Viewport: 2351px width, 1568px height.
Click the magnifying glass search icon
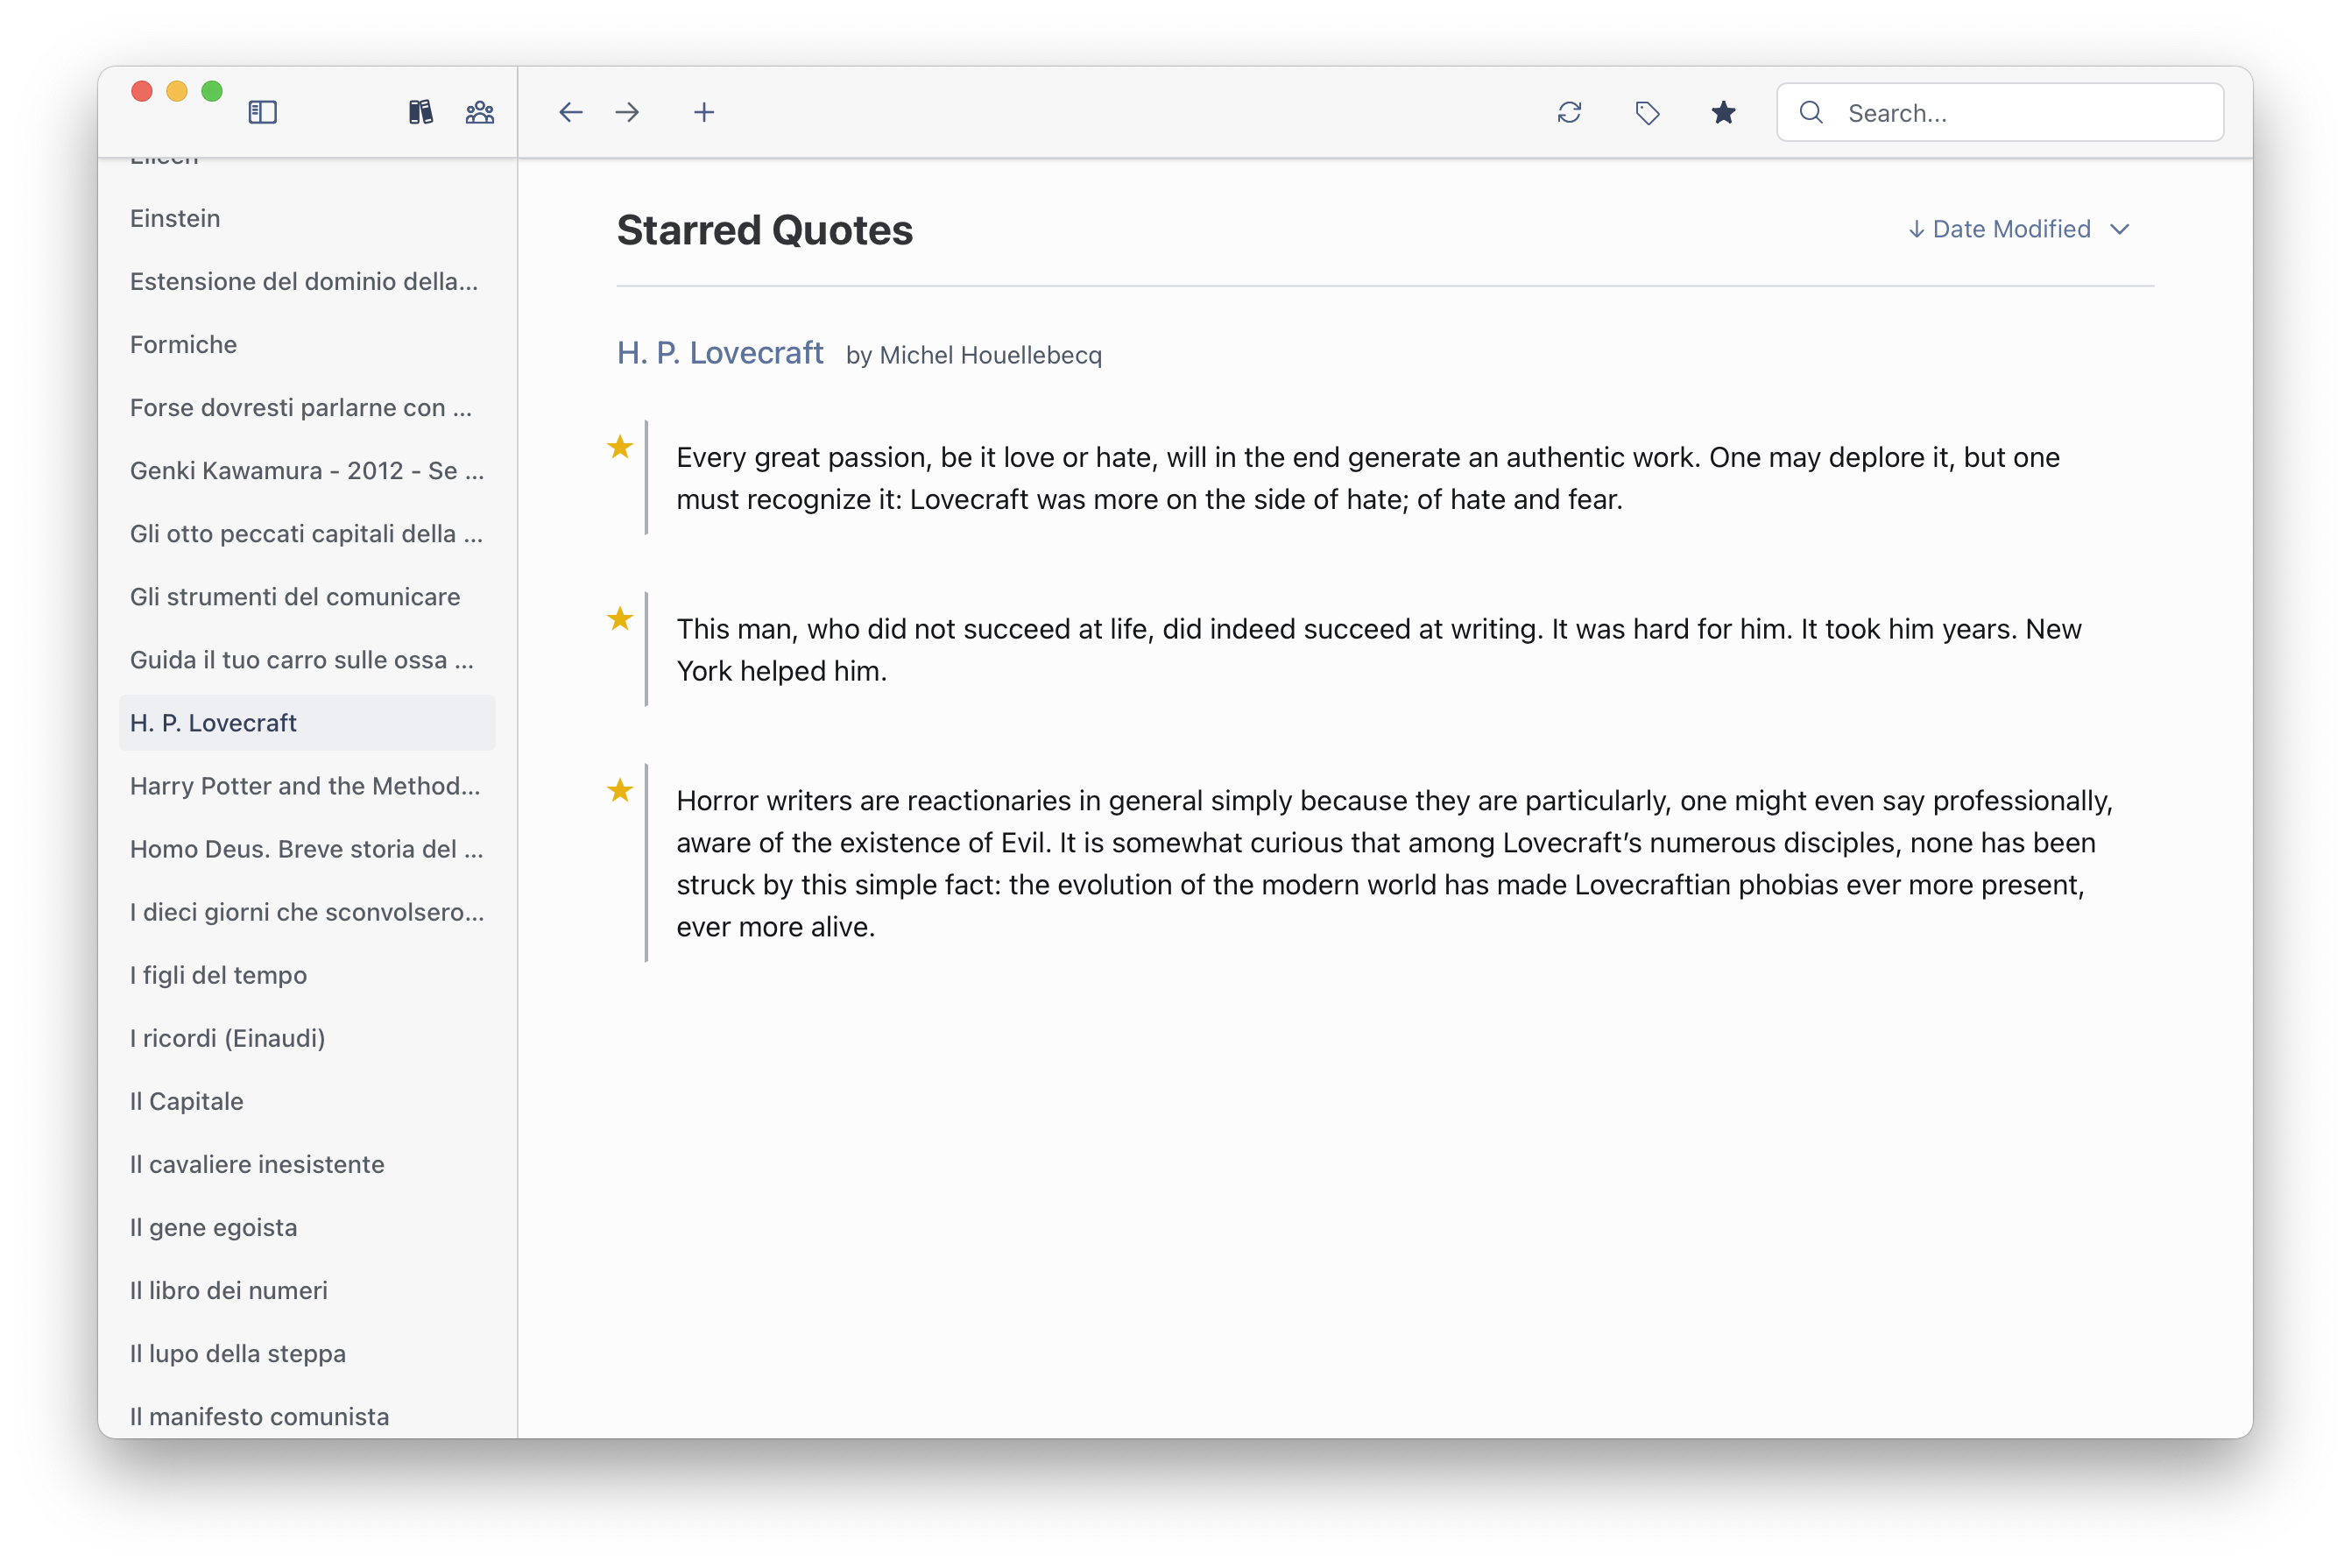pos(1811,112)
